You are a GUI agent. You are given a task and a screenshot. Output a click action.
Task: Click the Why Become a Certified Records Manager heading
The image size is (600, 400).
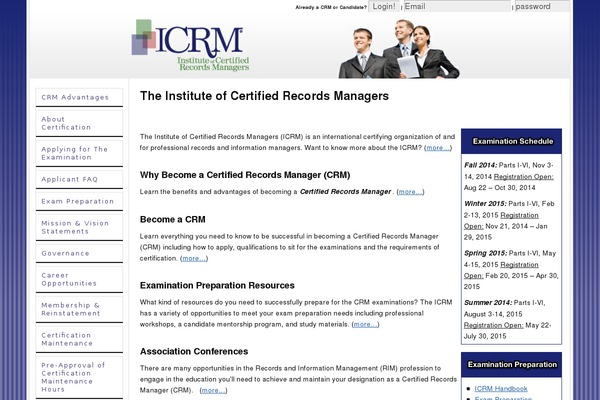tap(245, 175)
